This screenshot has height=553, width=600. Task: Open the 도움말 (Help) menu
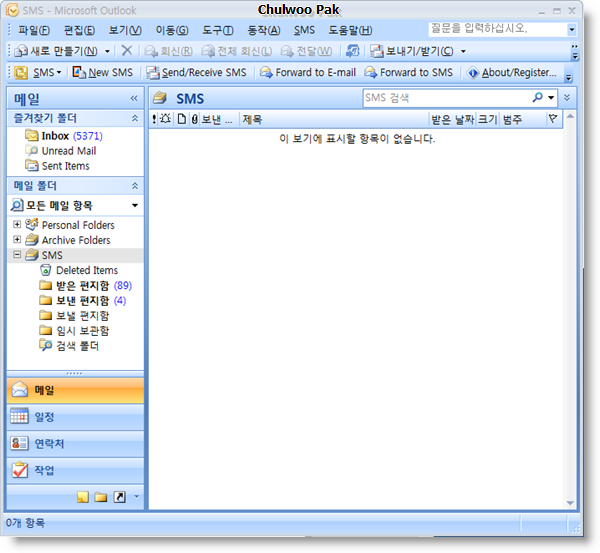pos(350,30)
